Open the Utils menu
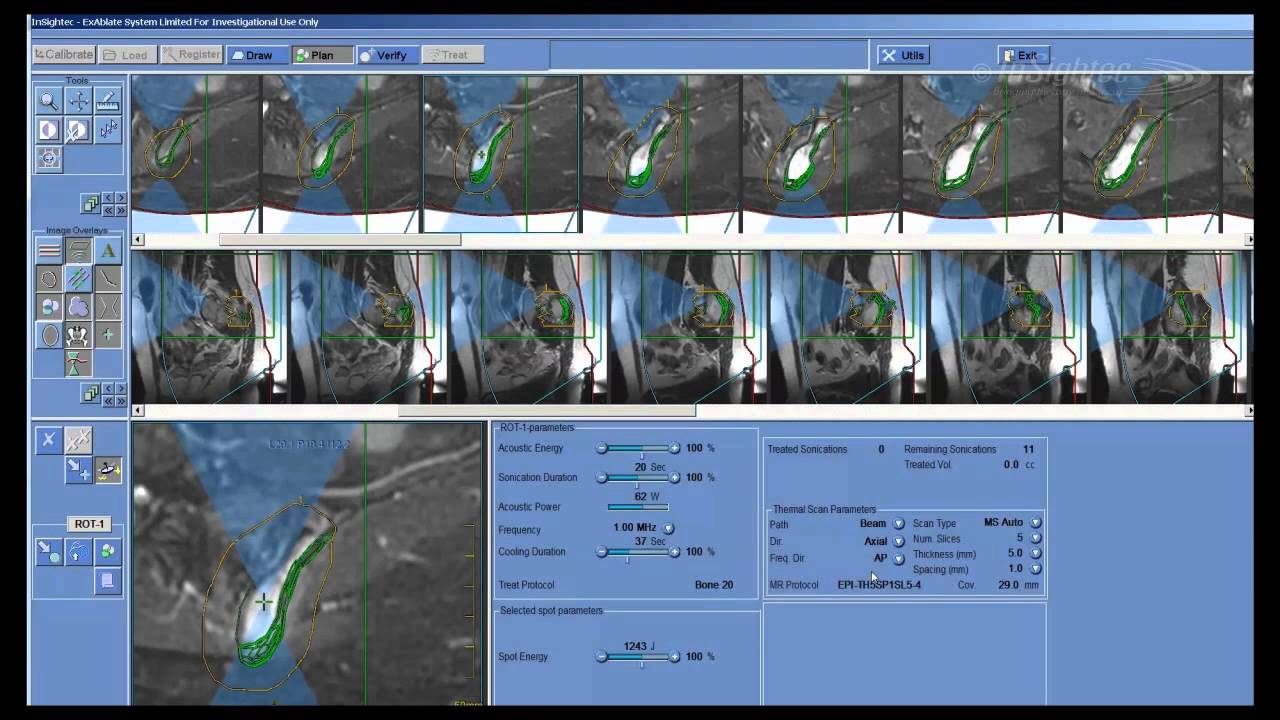 point(904,55)
